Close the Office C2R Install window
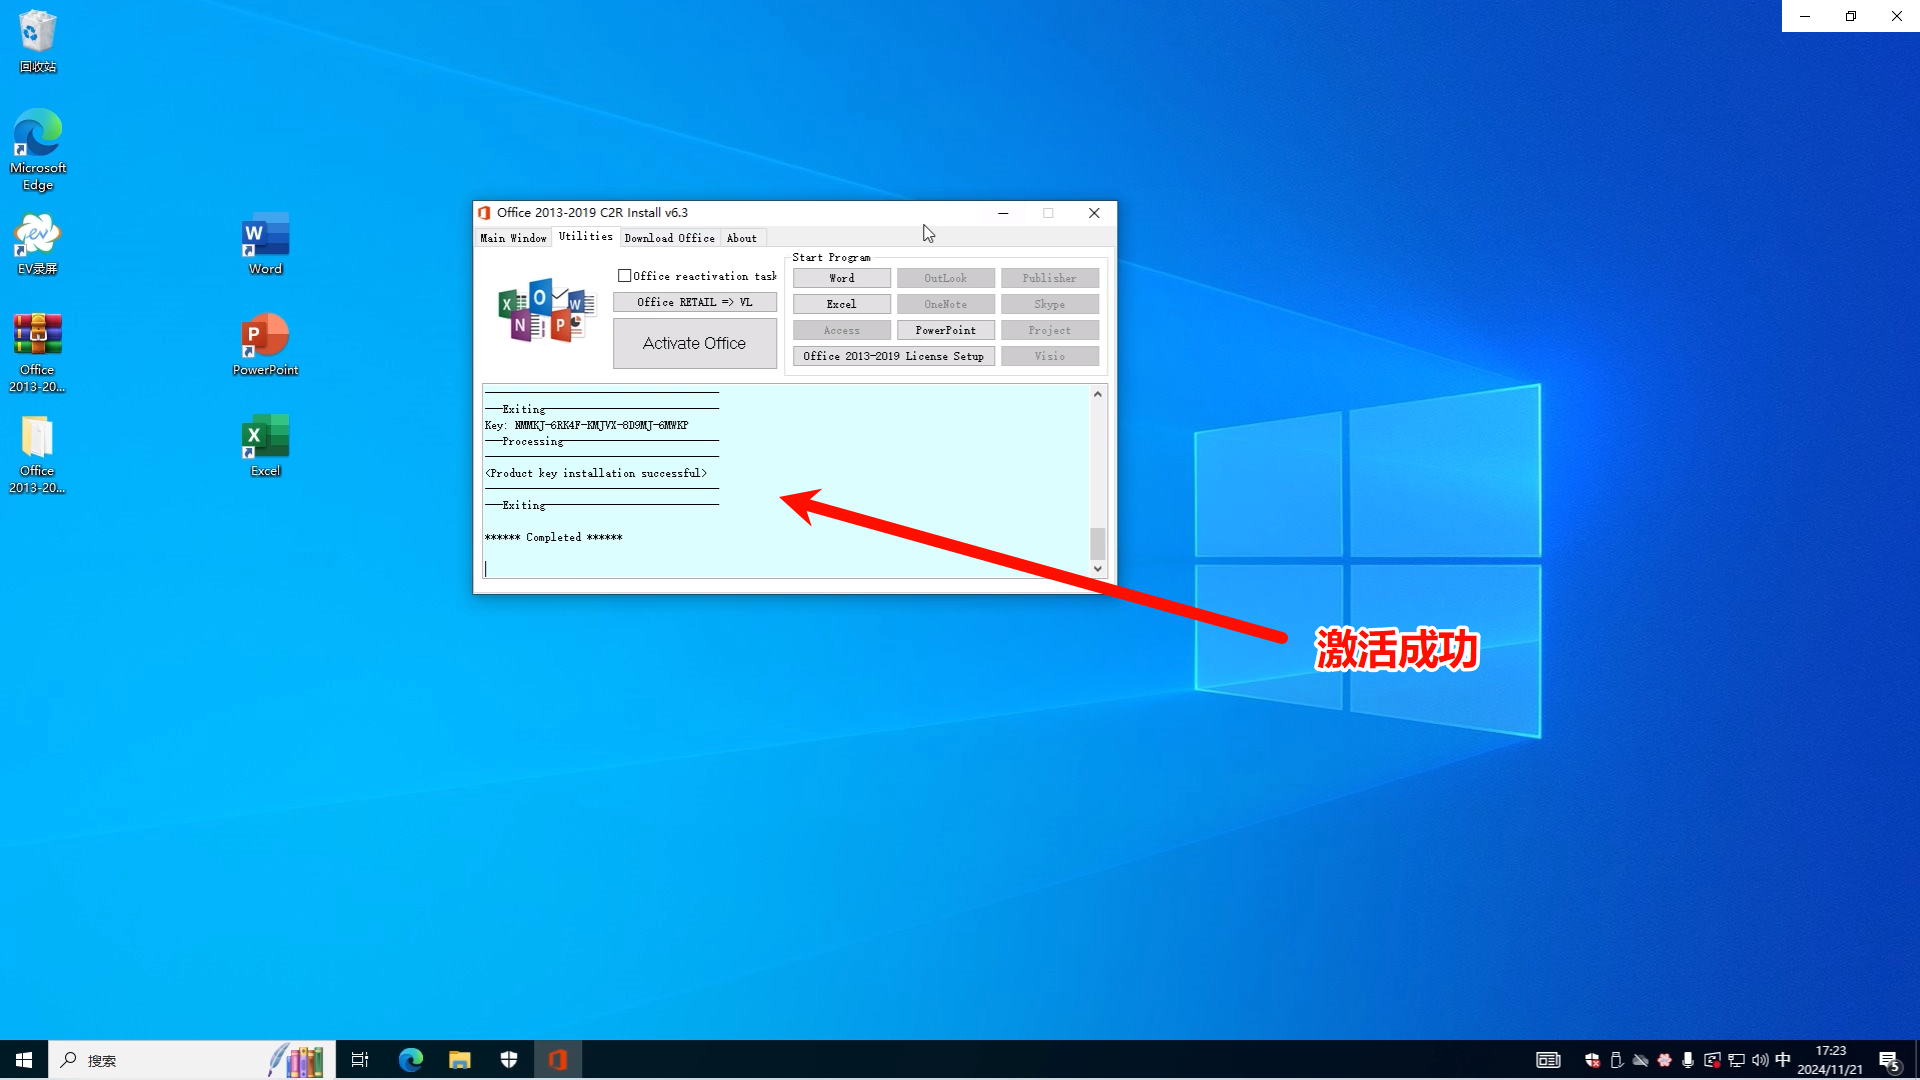The width and height of the screenshot is (1920, 1080). [x=1094, y=213]
